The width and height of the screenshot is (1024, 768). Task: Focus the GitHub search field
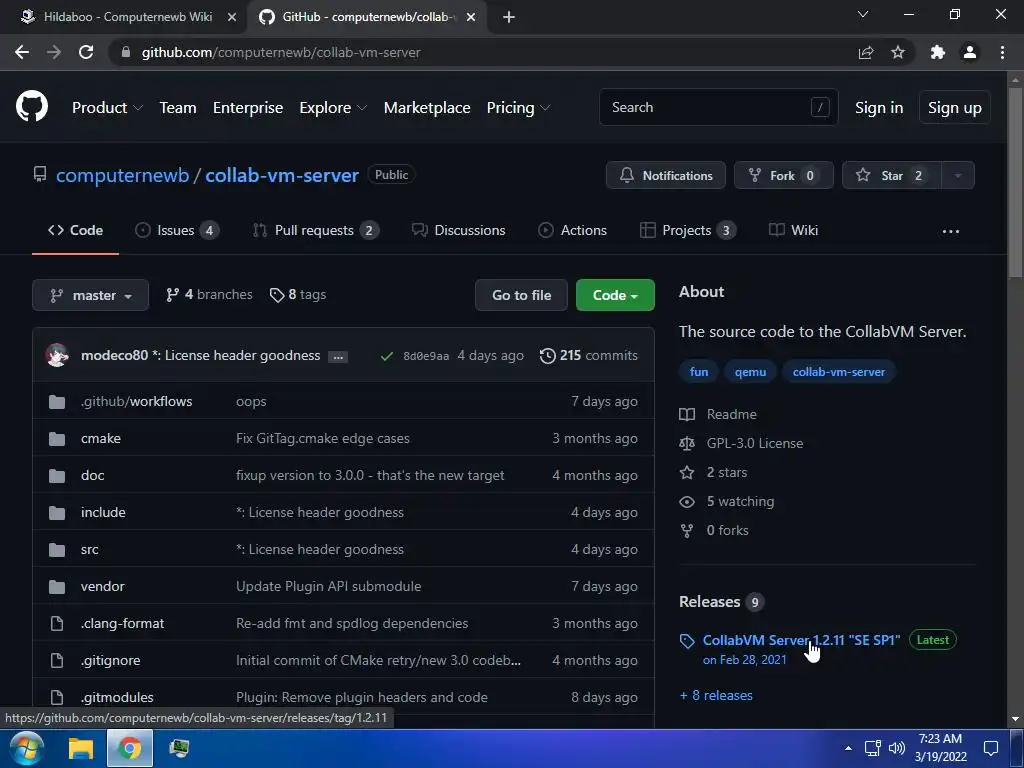718,107
